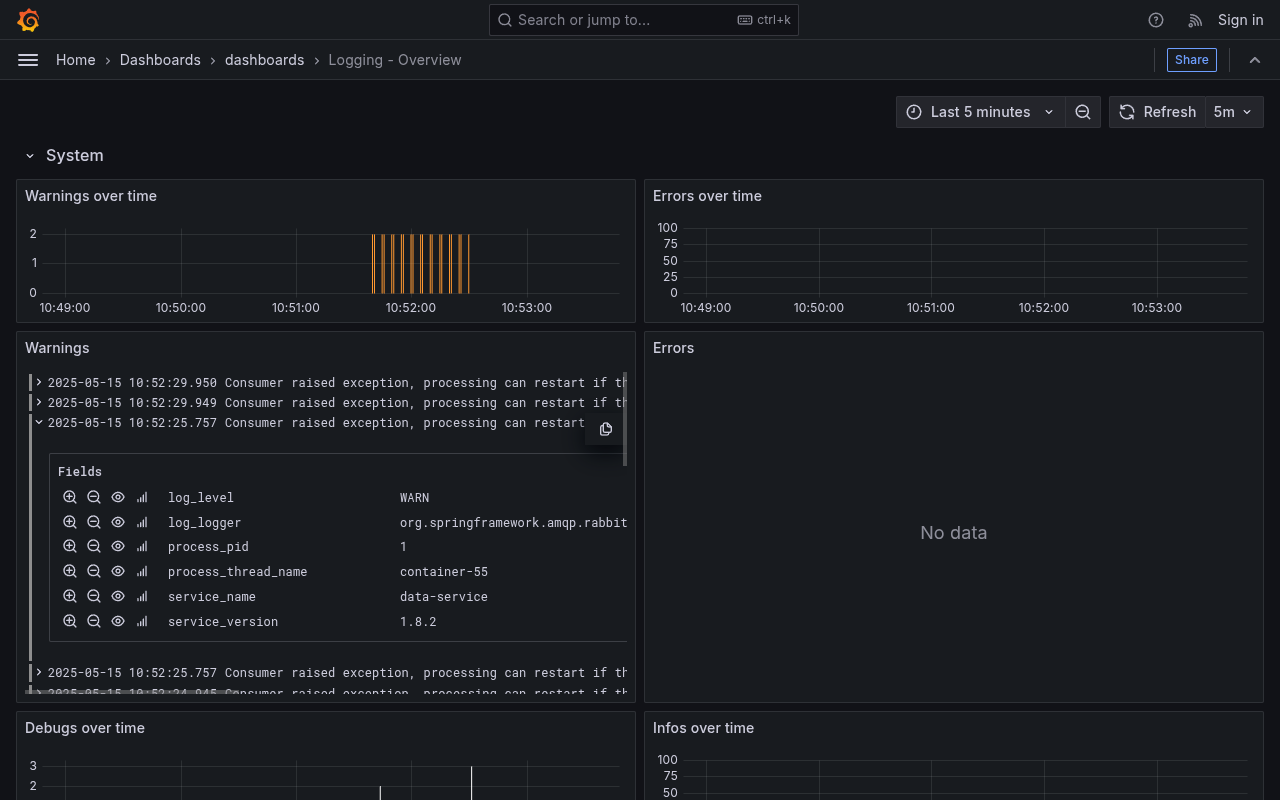Filter out value on process_thread_name row
This screenshot has width=1280, height=800.
point(94,572)
